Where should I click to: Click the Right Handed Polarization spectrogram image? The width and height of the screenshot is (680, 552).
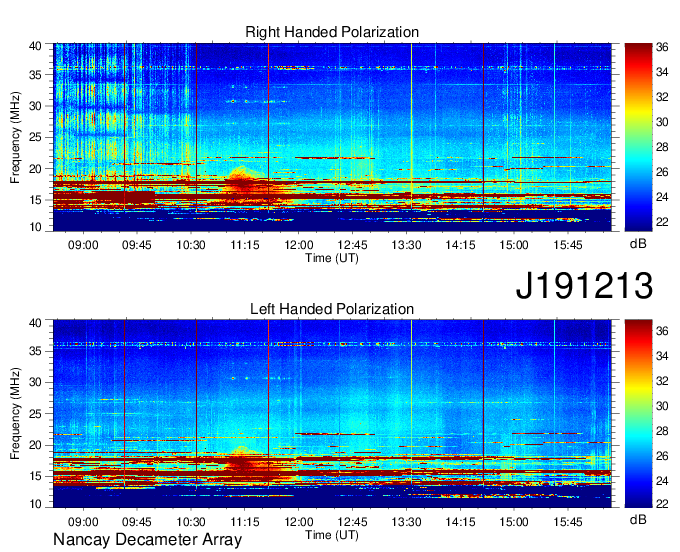(x=332, y=137)
